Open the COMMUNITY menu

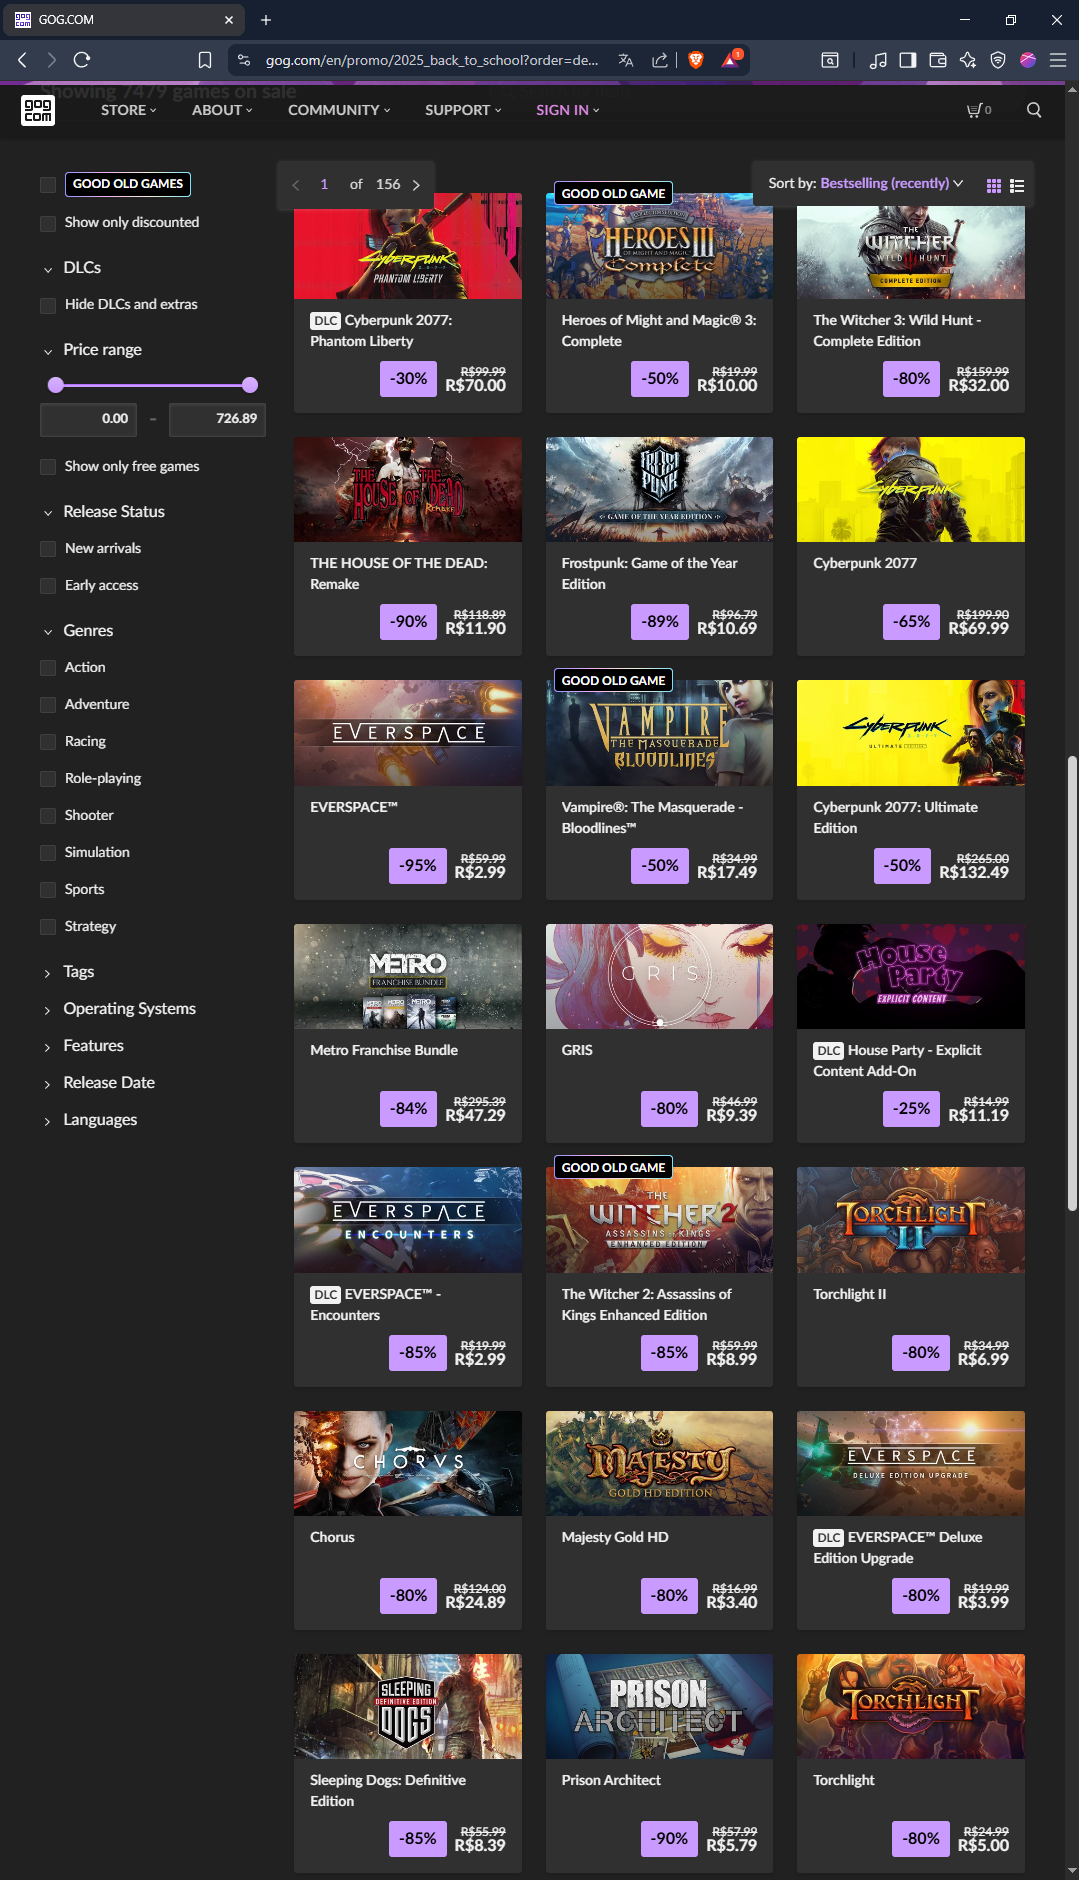click(x=339, y=110)
